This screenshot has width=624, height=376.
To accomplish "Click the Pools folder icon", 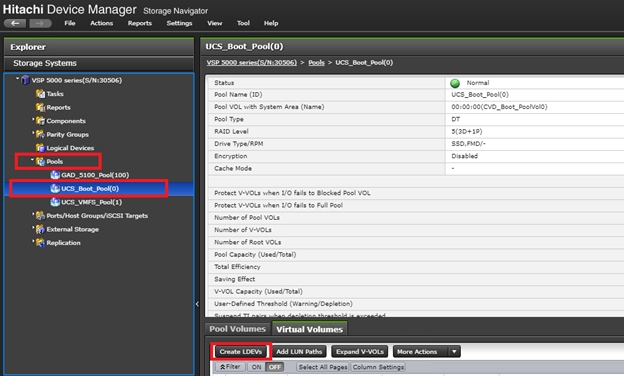I will [x=40, y=162].
